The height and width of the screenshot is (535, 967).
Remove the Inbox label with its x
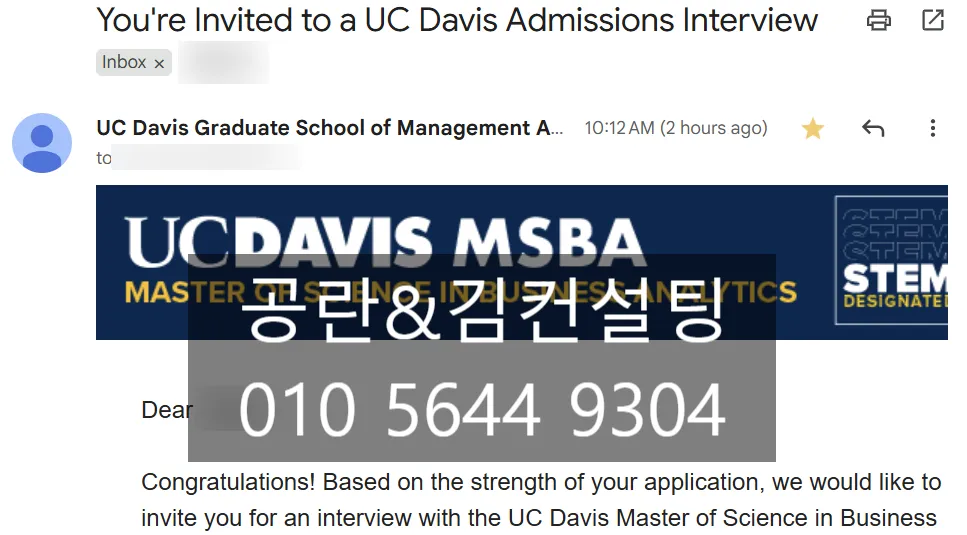click(159, 63)
